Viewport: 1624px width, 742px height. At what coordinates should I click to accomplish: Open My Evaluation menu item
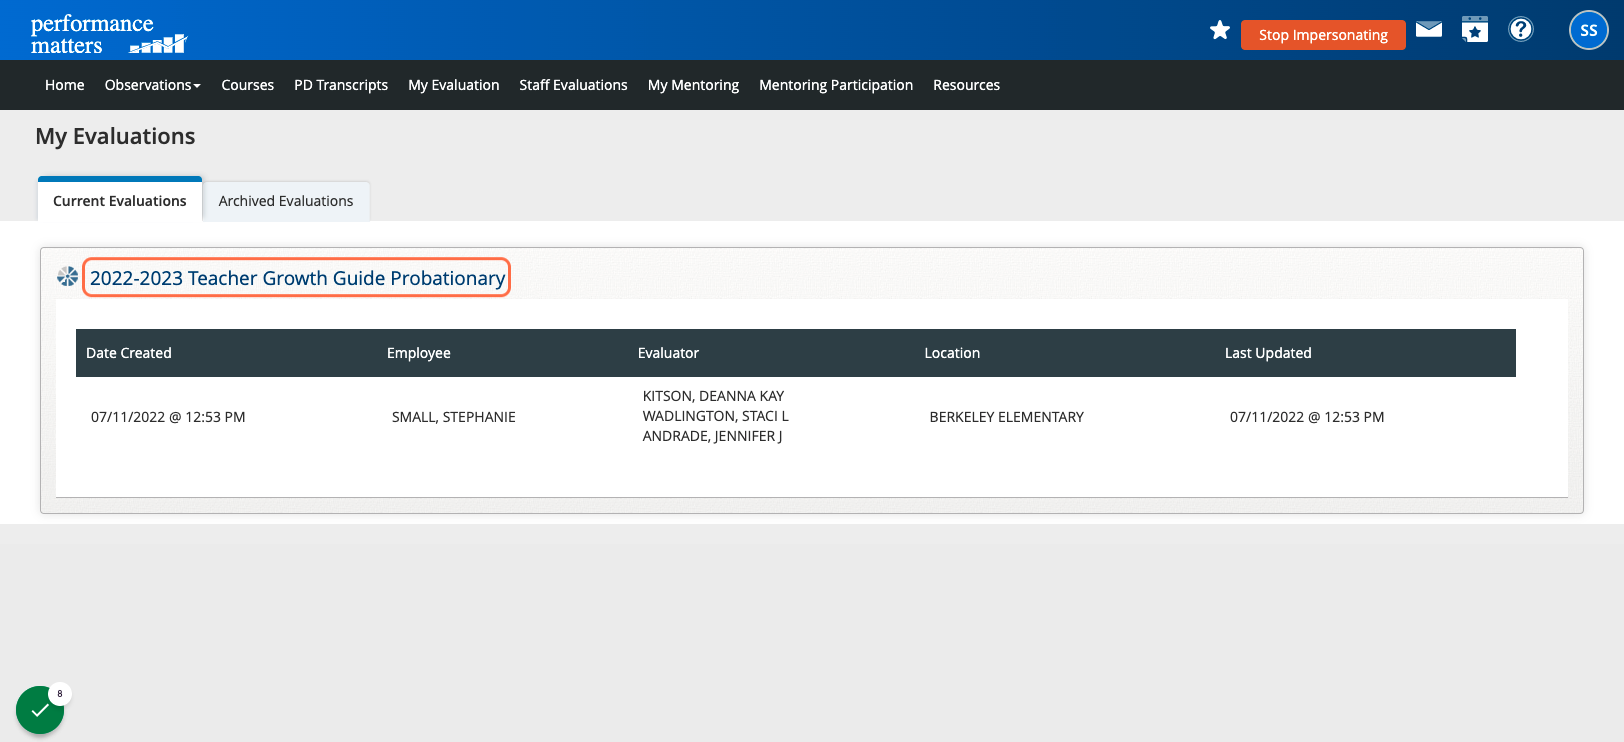pos(454,85)
